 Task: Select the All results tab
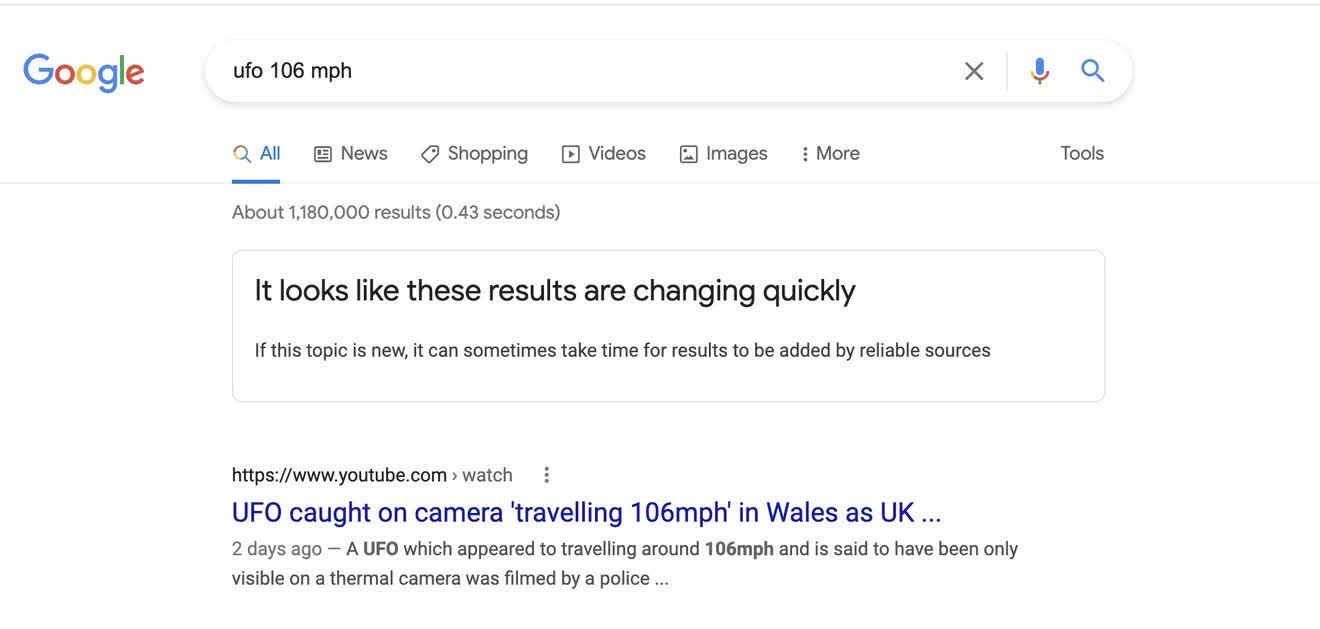[257, 154]
